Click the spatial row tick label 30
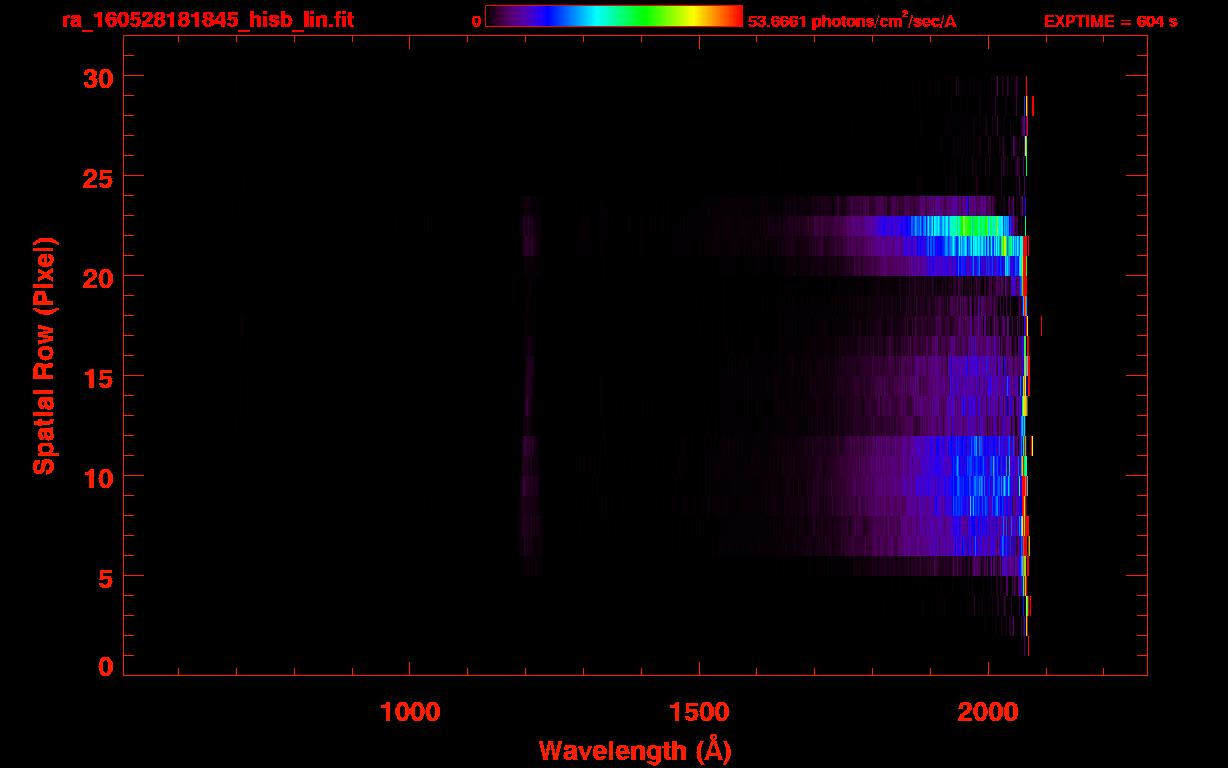 pyautogui.click(x=96, y=77)
